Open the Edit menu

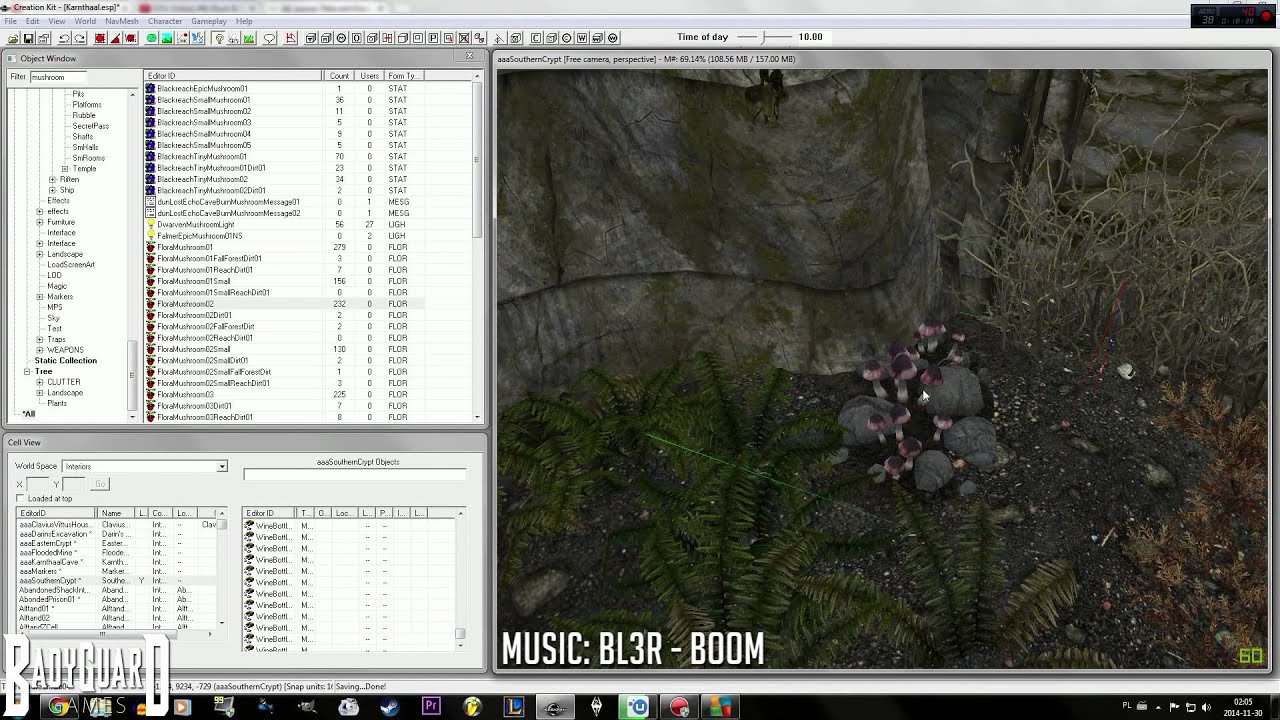33,21
